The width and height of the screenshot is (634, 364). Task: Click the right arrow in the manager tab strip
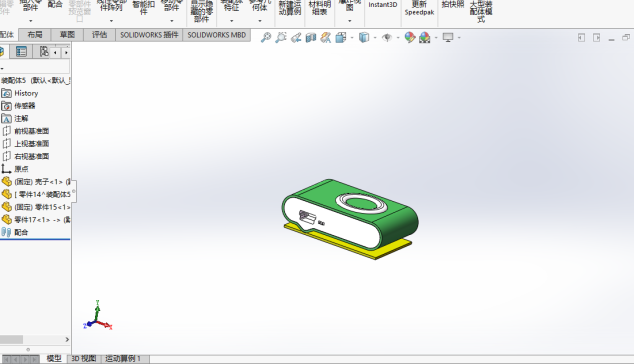(x=66, y=52)
